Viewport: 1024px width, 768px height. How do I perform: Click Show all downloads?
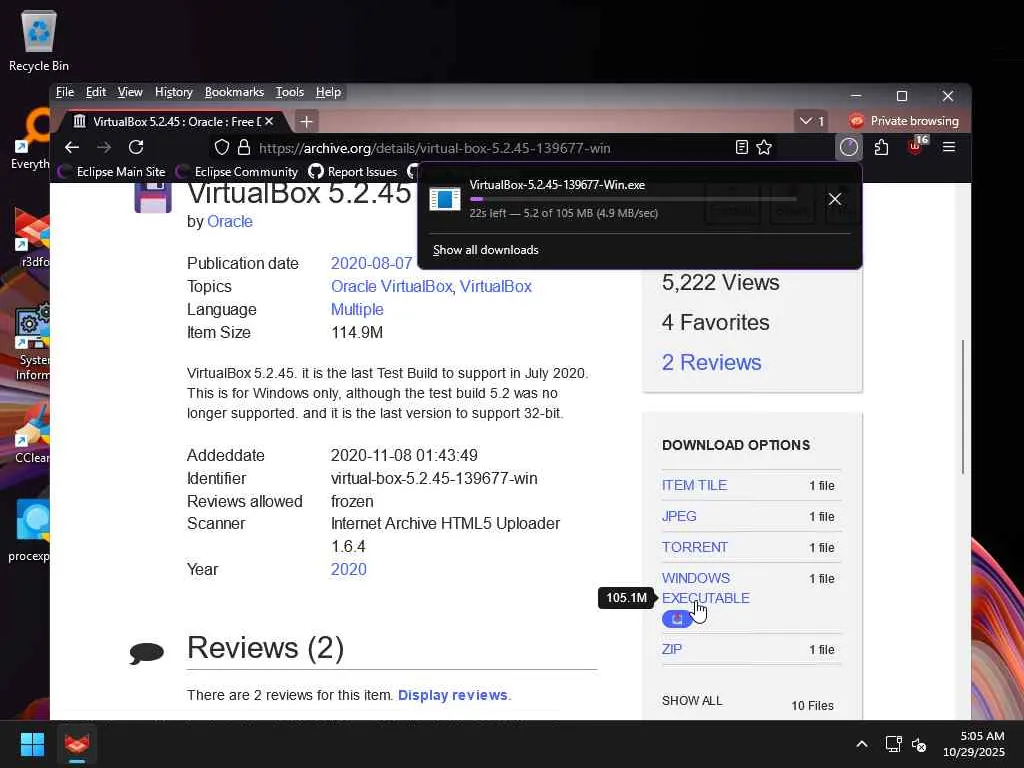tap(486, 250)
